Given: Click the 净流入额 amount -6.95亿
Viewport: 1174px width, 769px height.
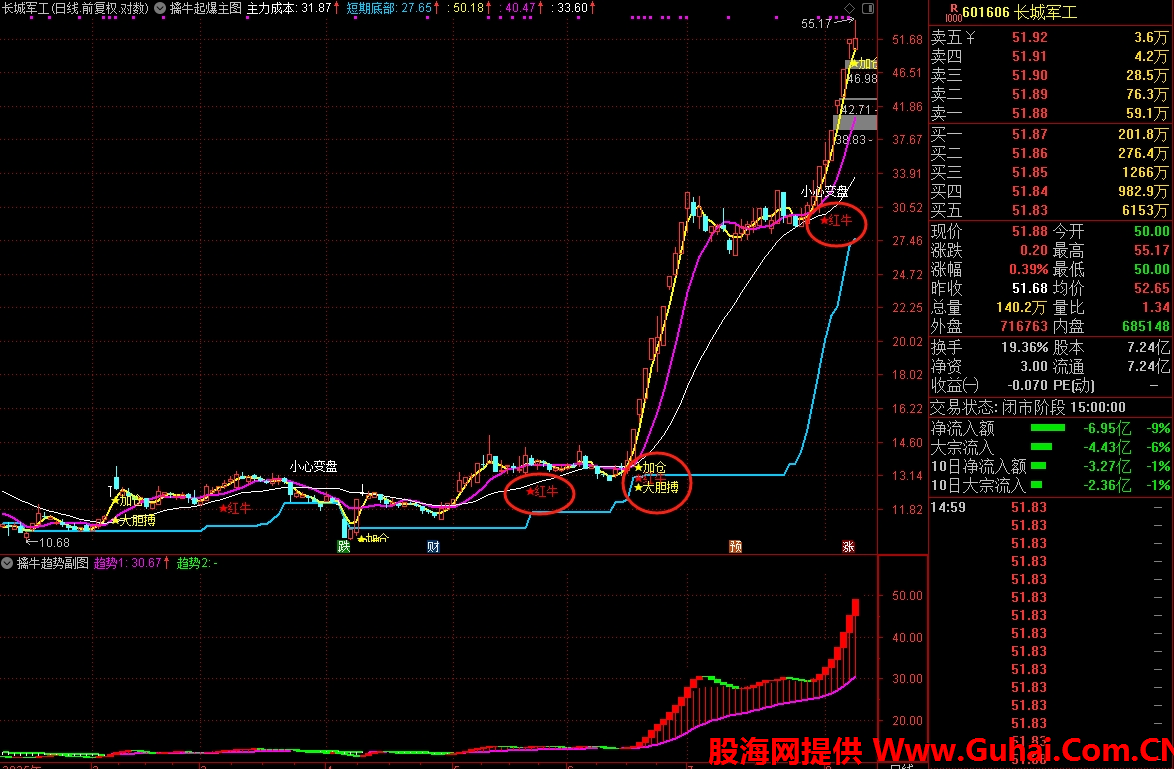Looking at the screenshot, I should [1107, 428].
